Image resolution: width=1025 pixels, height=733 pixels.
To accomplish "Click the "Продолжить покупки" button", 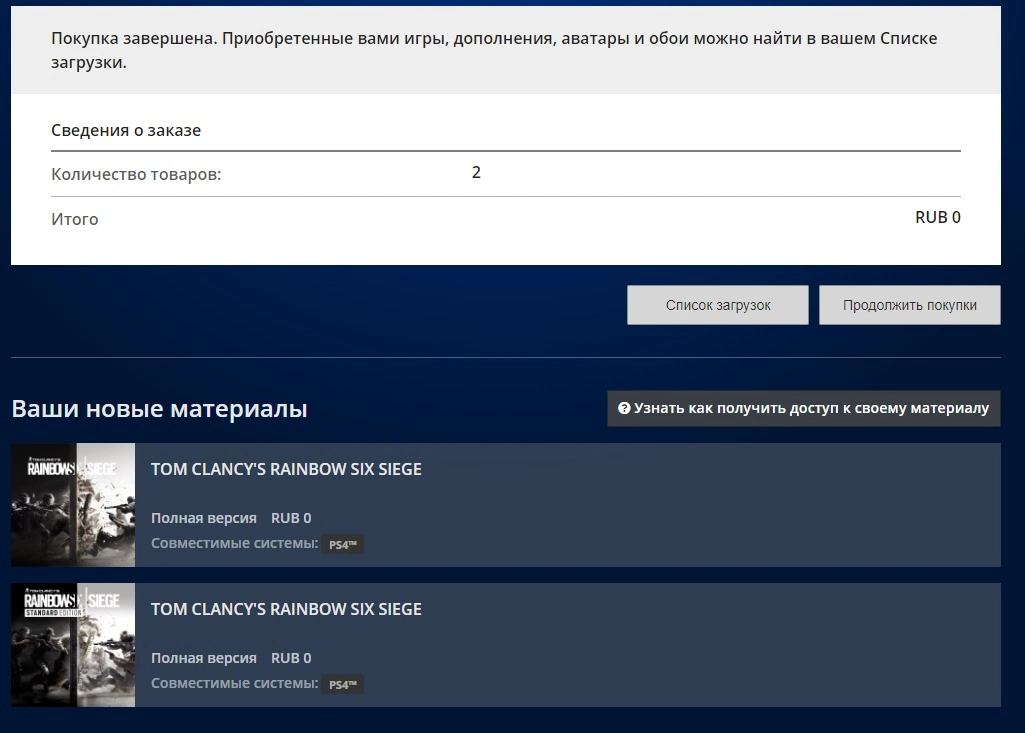I will (x=909, y=305).
